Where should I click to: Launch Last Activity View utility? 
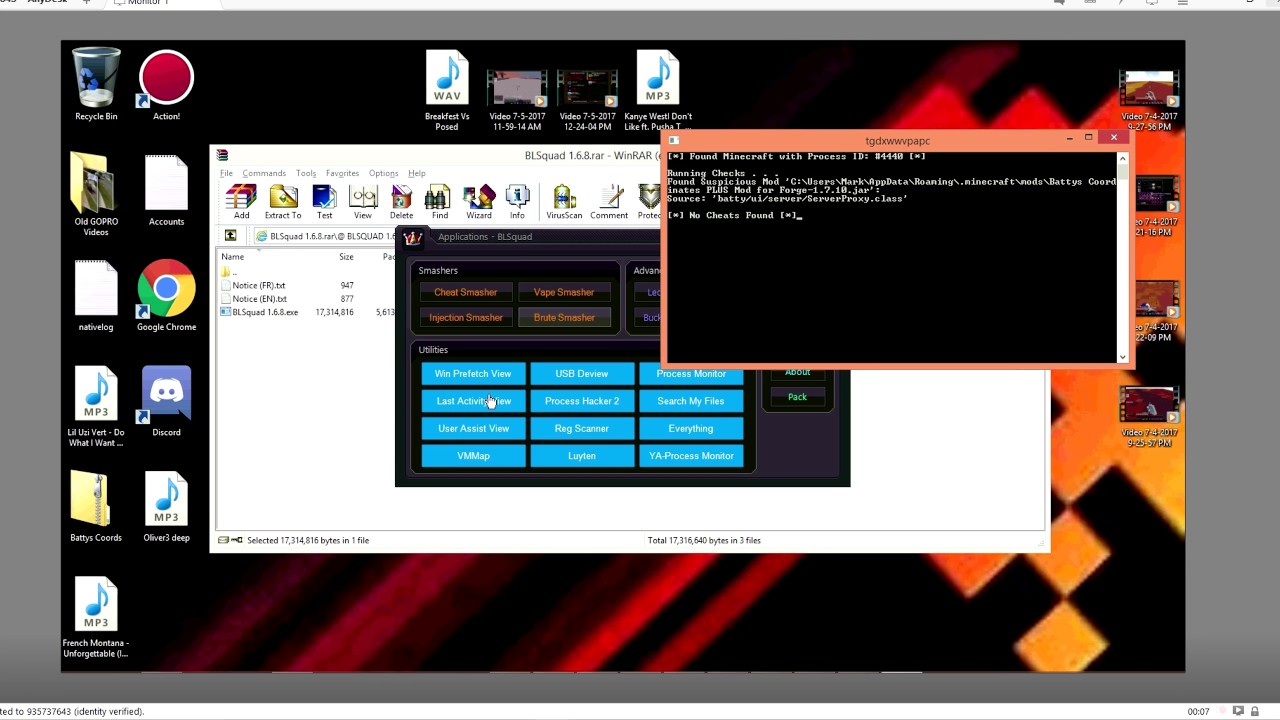[473, 401]
